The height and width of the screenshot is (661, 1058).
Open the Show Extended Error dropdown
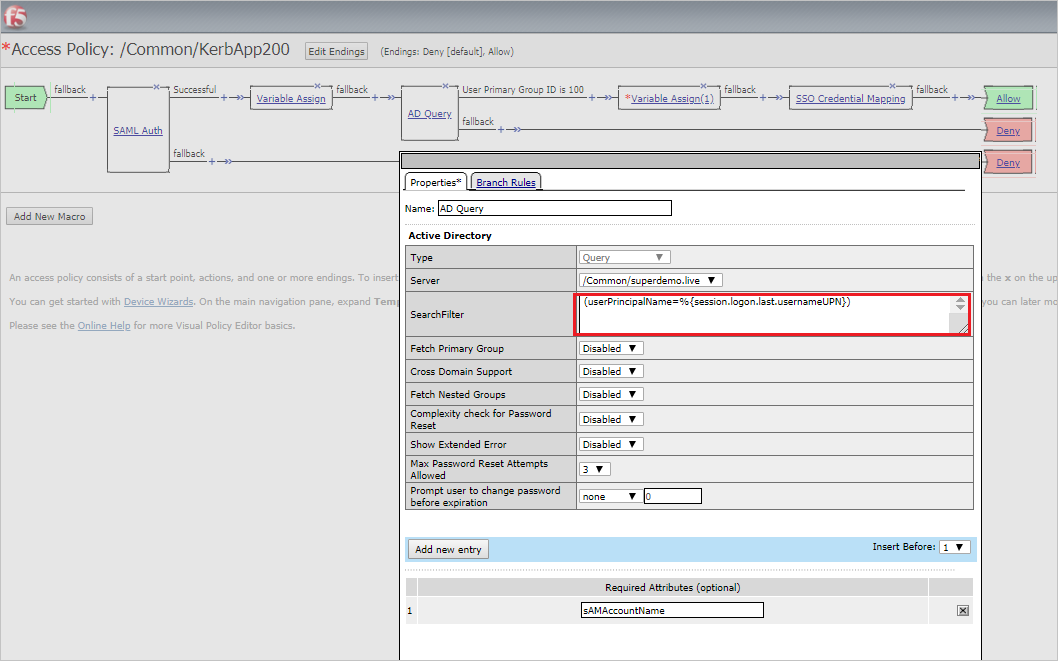click(611, 444)
